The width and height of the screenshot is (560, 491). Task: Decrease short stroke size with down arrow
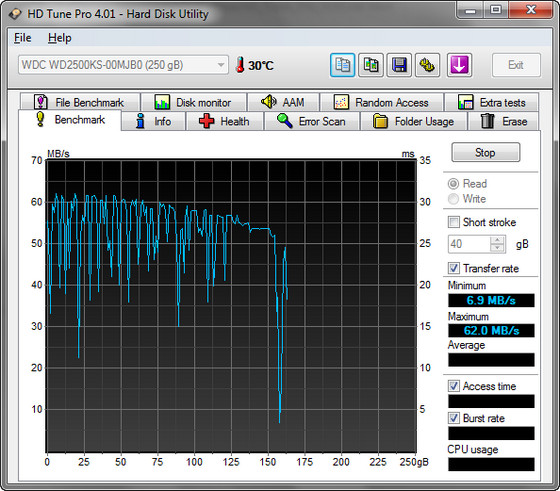[498, 248]
